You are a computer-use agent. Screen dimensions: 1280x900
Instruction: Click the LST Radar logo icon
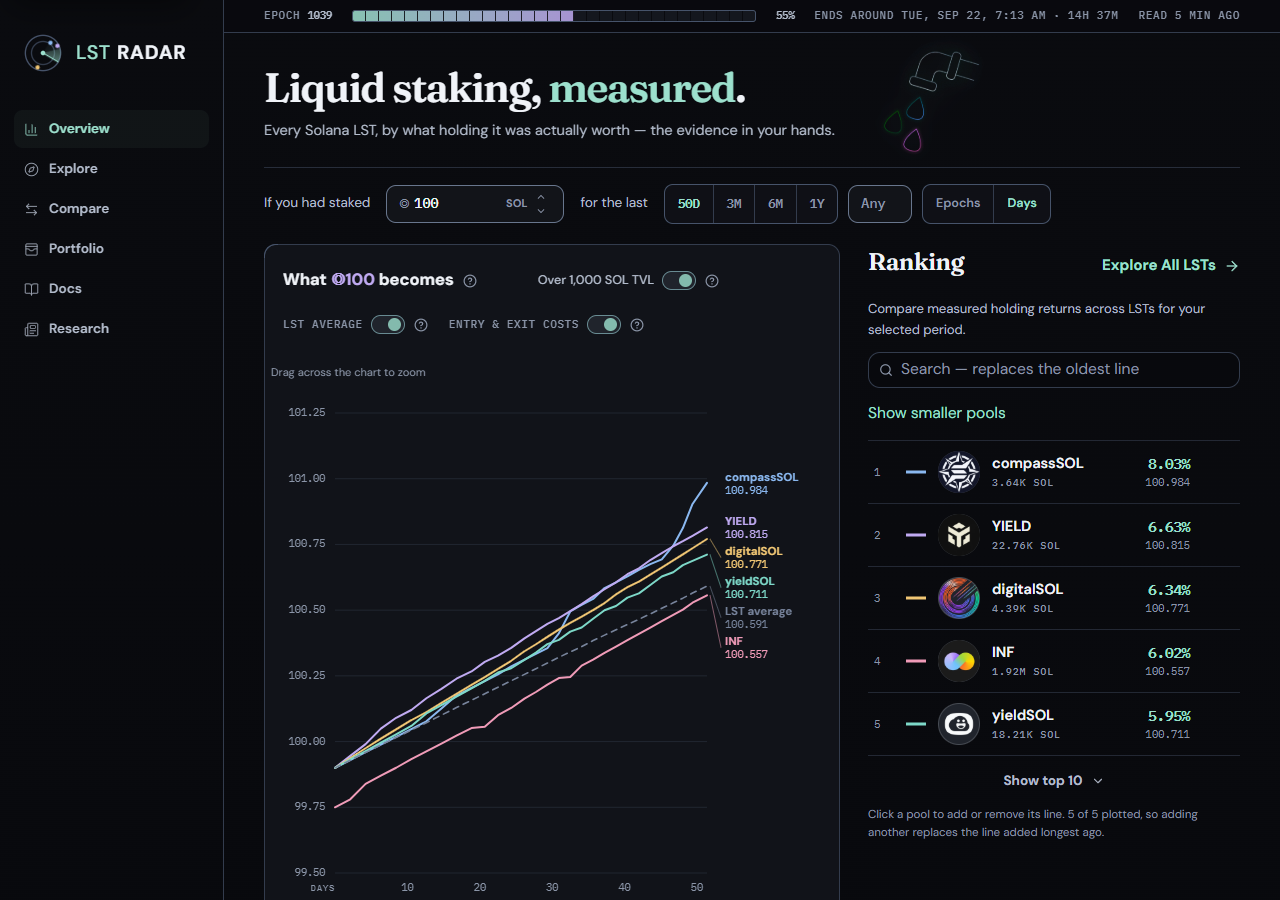pos(43,53)
